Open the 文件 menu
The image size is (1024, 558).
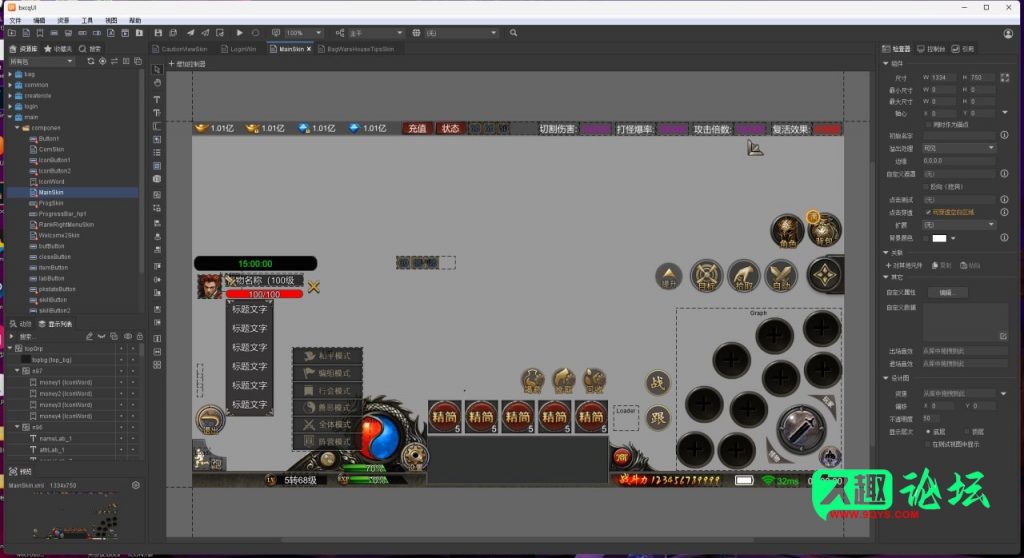coord(16,21)
